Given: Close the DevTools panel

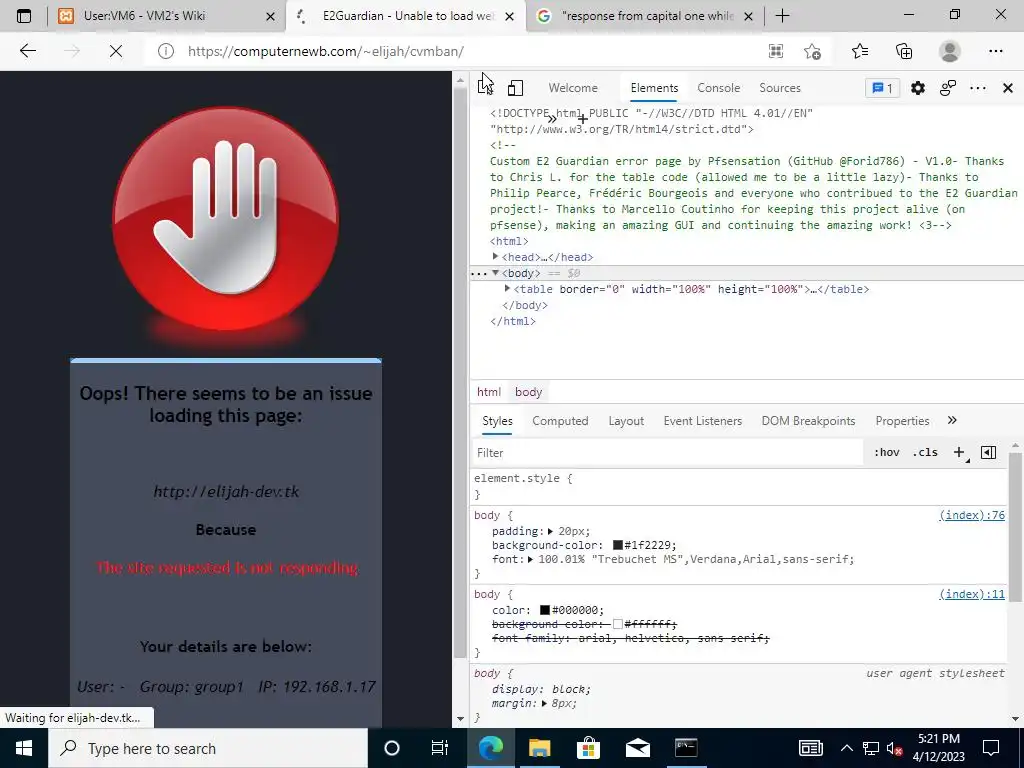Looking at the screenshot, I should pos(1008,88).
